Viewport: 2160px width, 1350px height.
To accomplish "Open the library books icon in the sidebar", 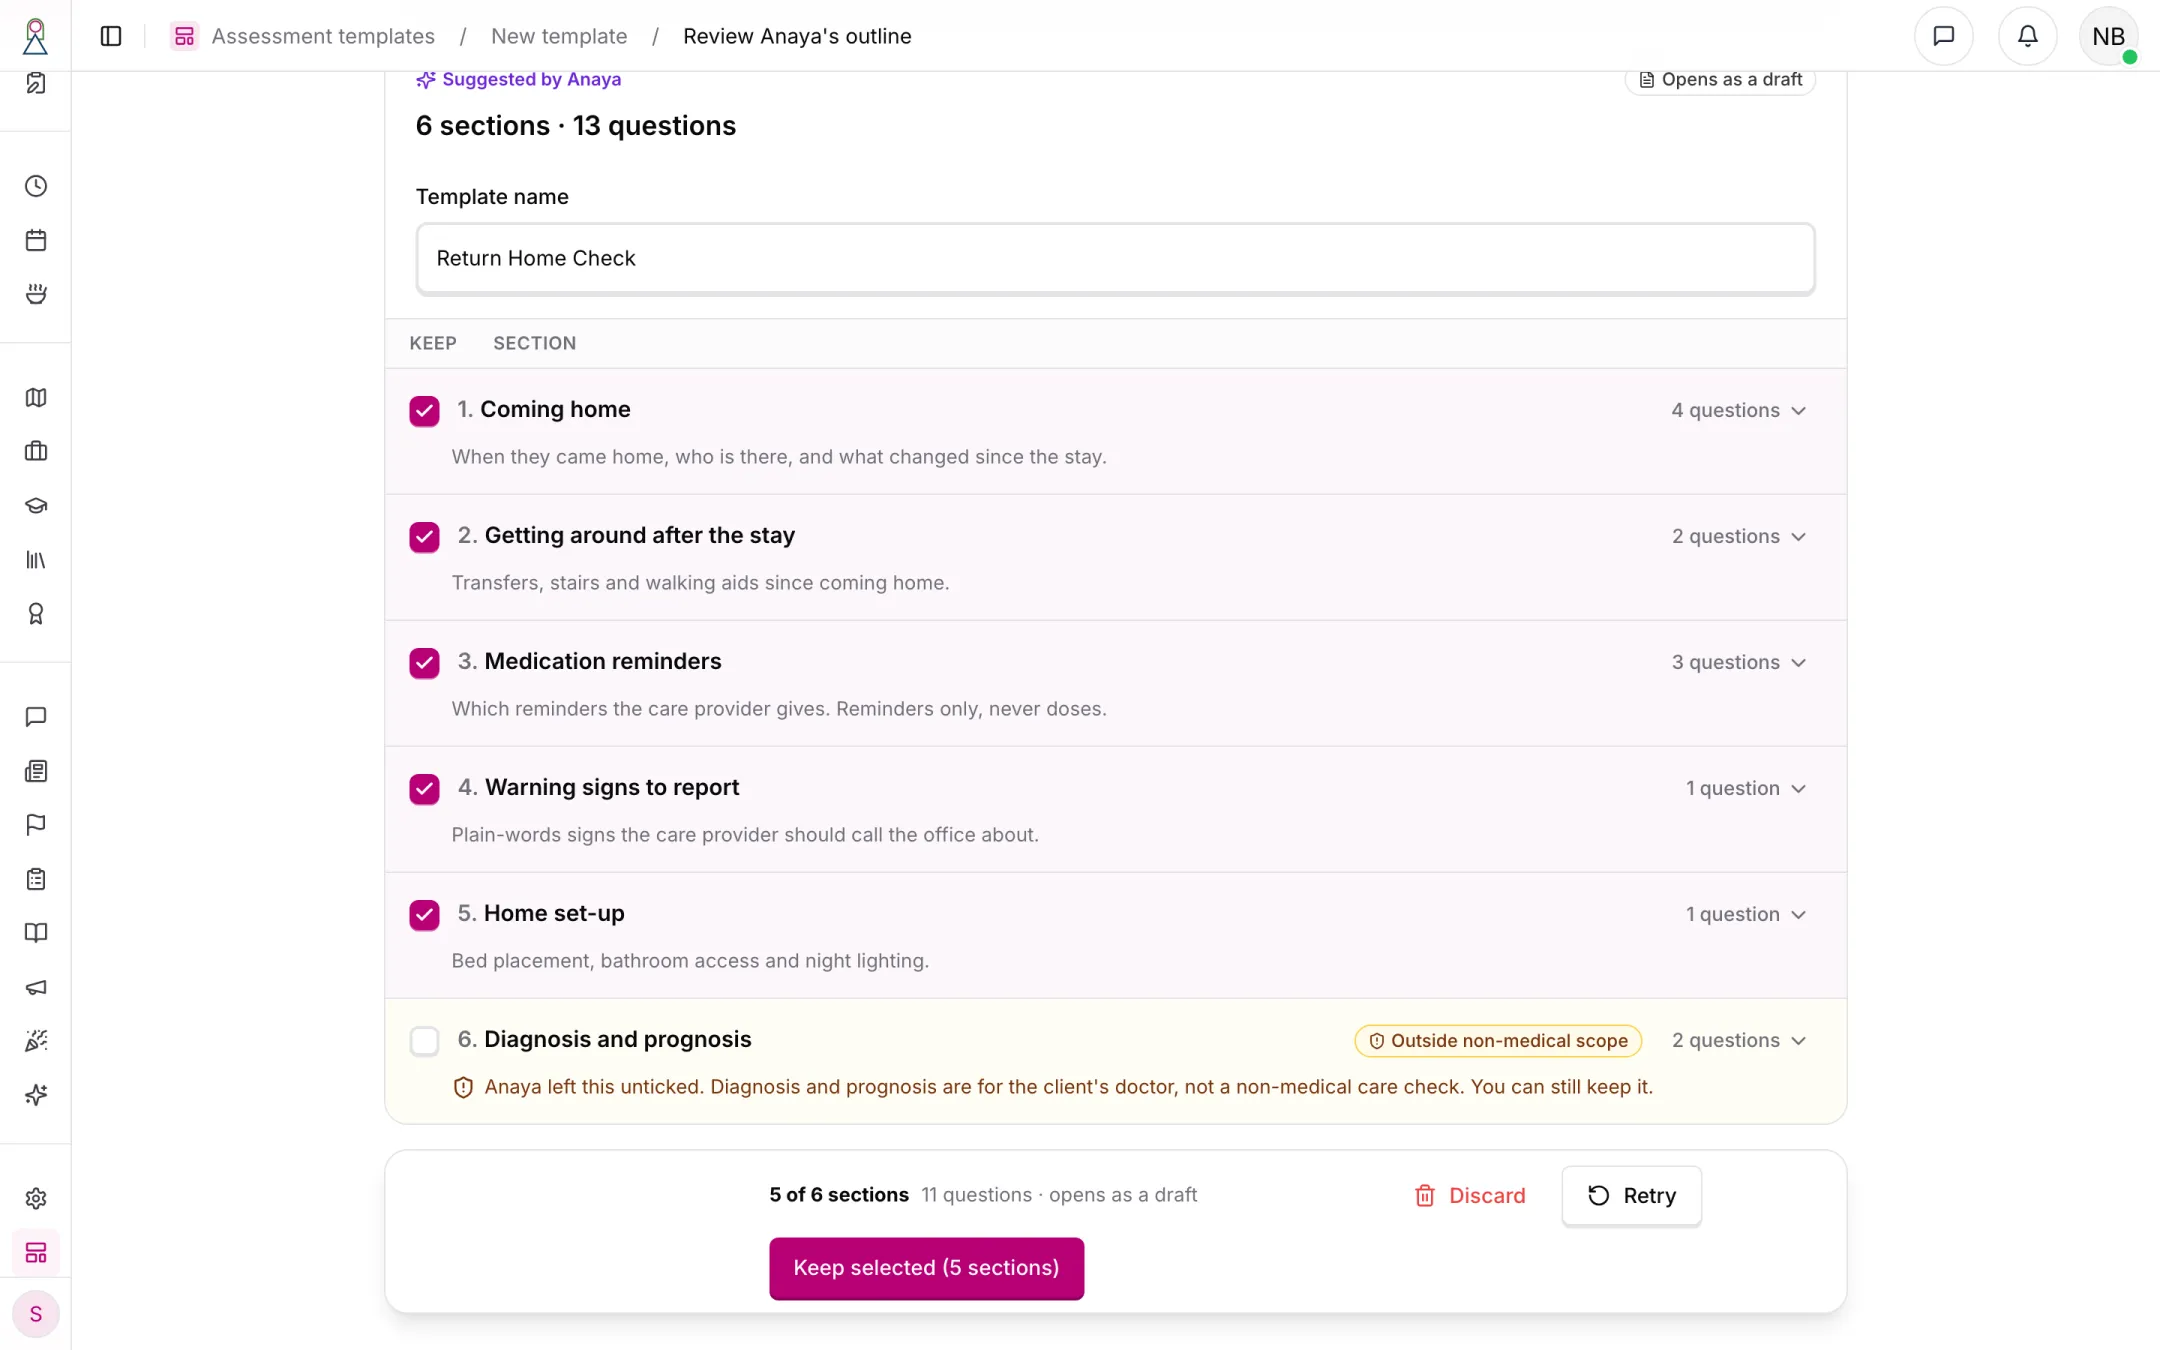I will click(x=36, y=560).
